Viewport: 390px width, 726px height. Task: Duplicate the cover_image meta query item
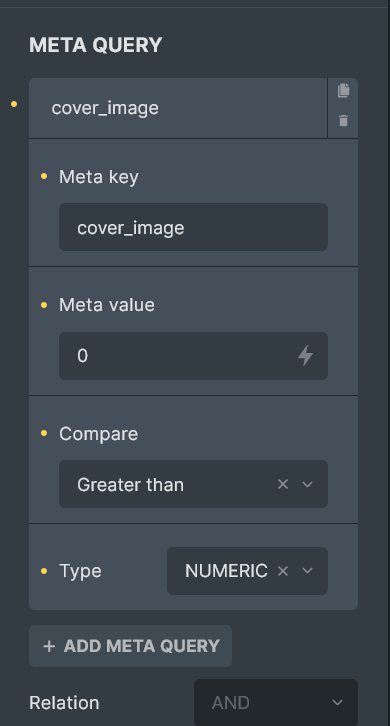pyautogui.click(x=343, y=90)
